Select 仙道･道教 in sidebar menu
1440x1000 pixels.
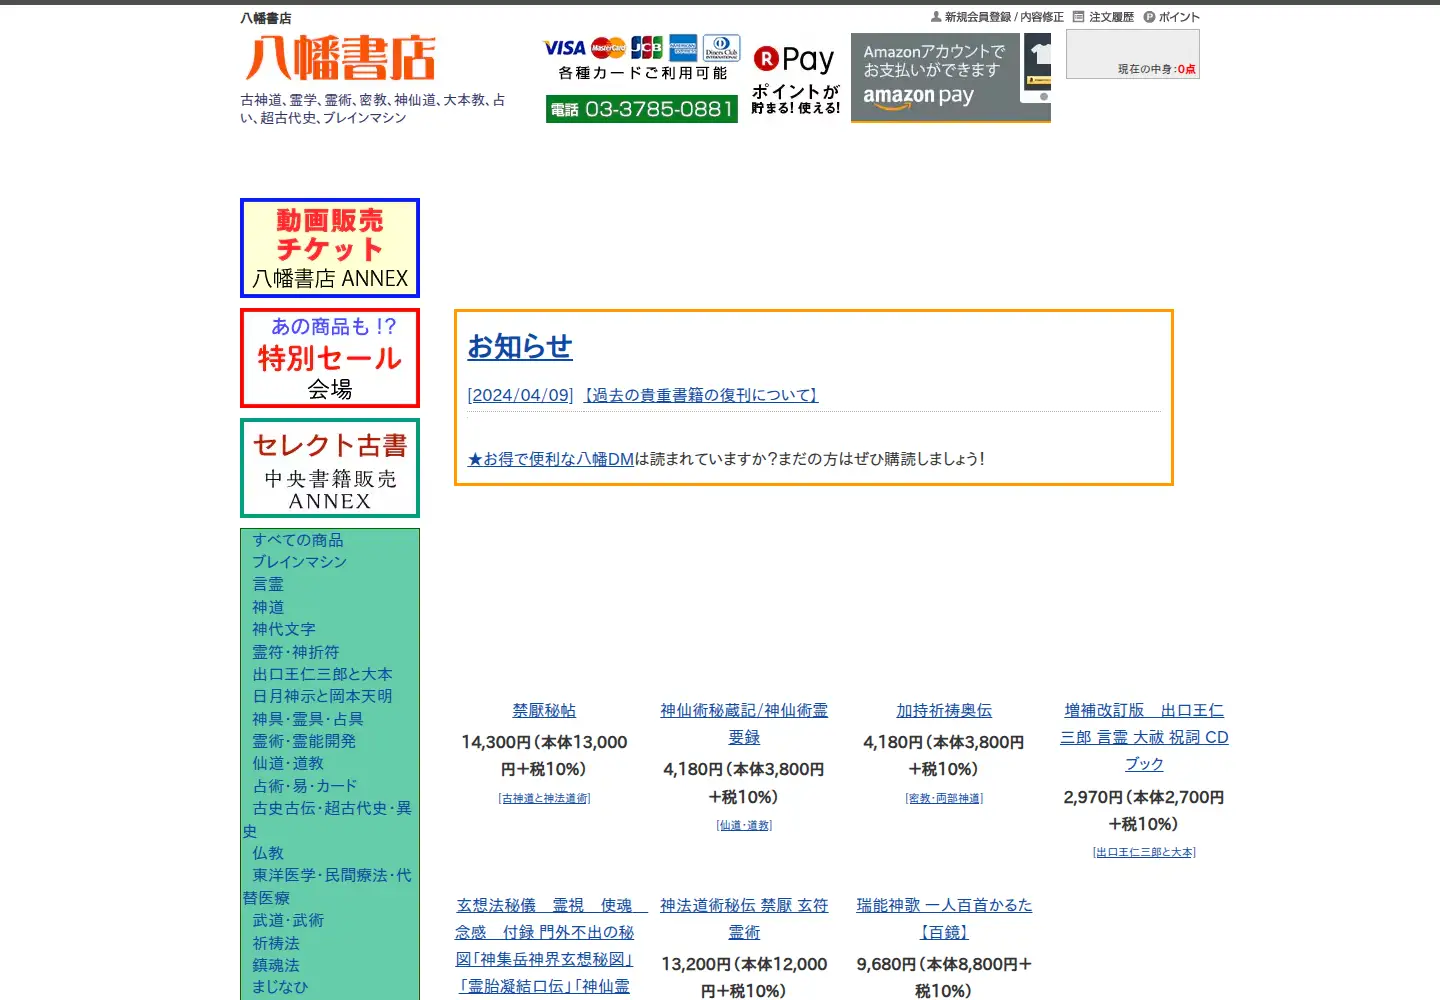pyautogui.click(x=288, y=763)
